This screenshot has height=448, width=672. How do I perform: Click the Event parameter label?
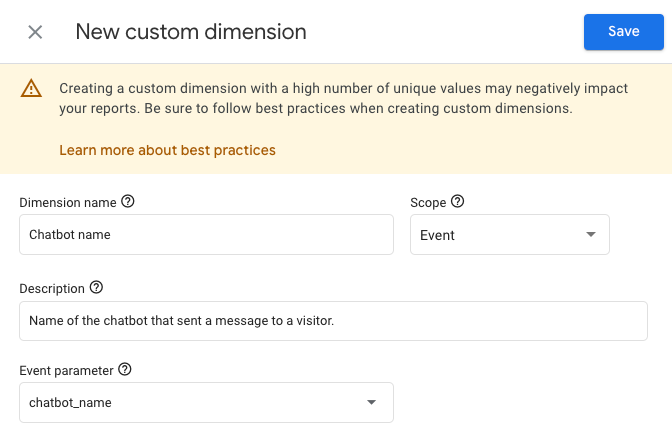(x=66, y=370)
